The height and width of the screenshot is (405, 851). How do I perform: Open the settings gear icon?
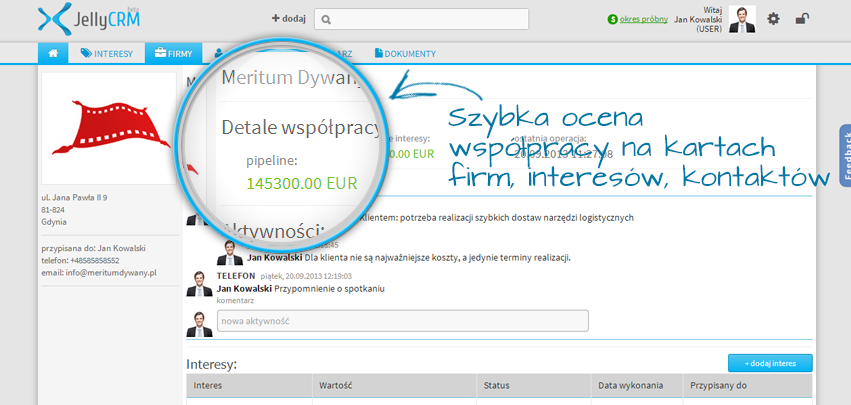773,19
